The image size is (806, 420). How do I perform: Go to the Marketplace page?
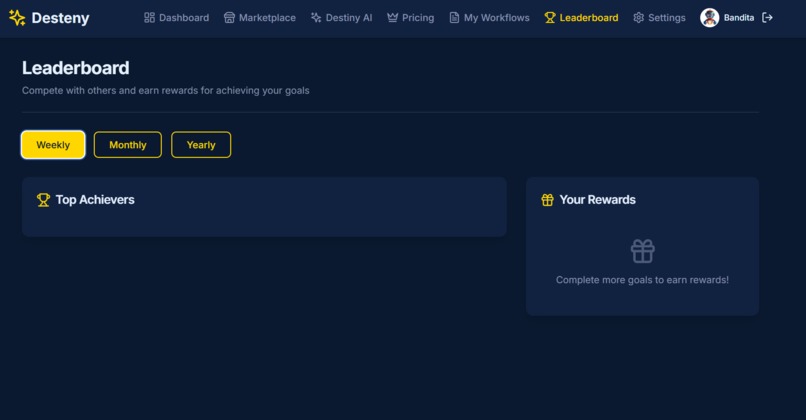pyautogui.click(x=260, y=17)
